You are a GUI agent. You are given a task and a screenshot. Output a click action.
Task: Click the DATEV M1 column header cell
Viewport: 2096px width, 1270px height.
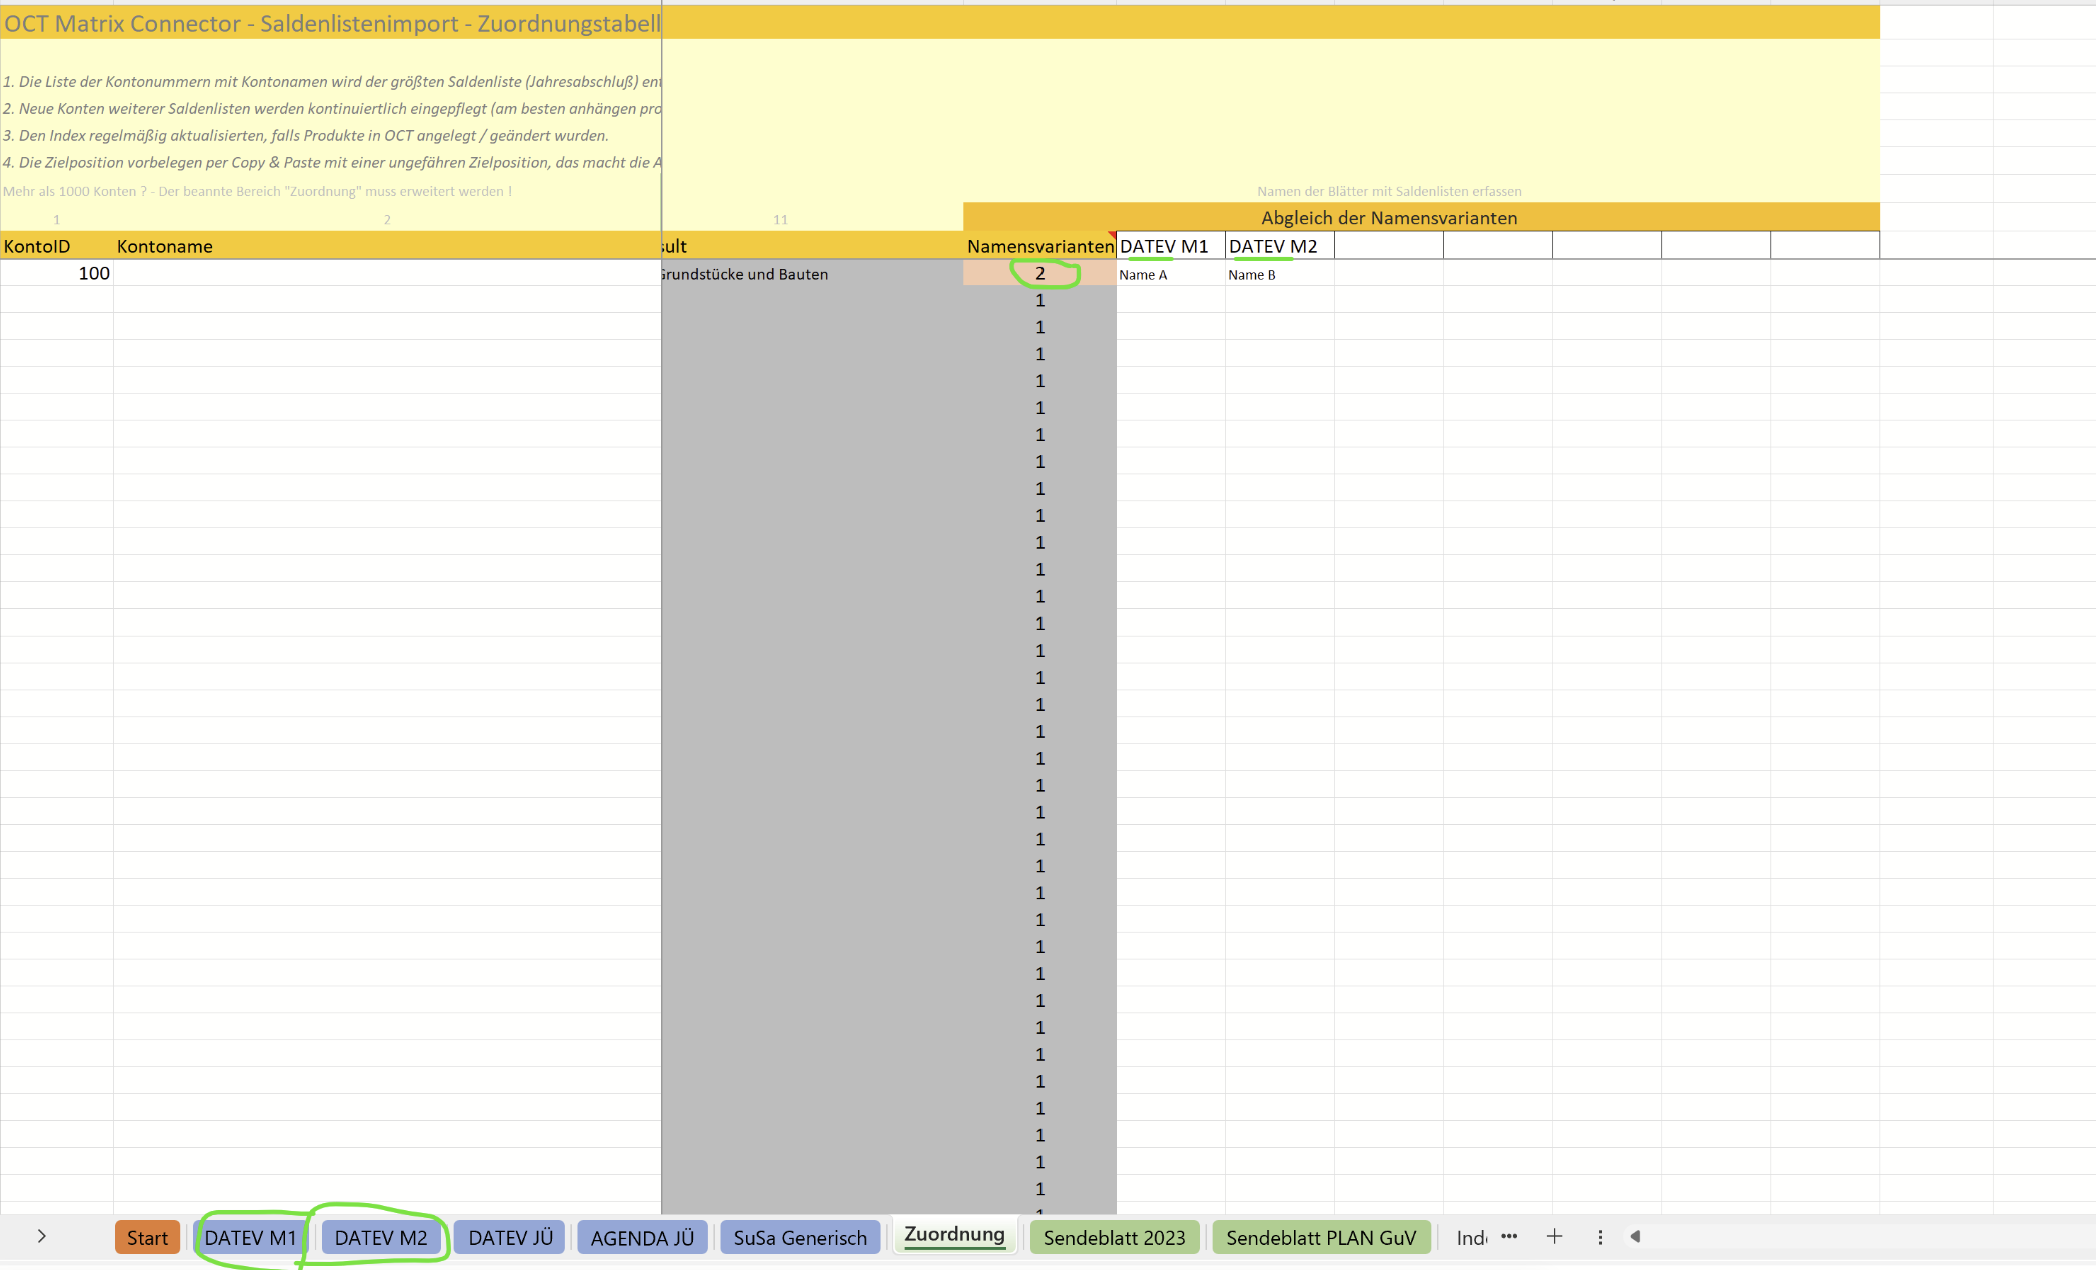coord(1170,246)
